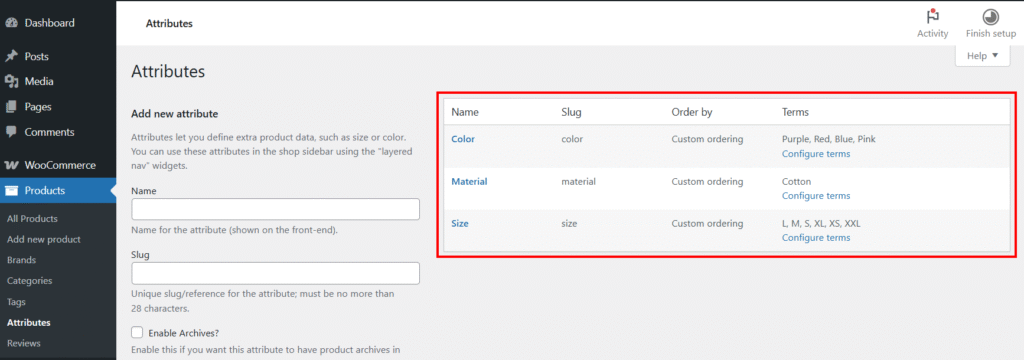
Task: Enable the Archives checkbox
Action: tap(137, 333)
